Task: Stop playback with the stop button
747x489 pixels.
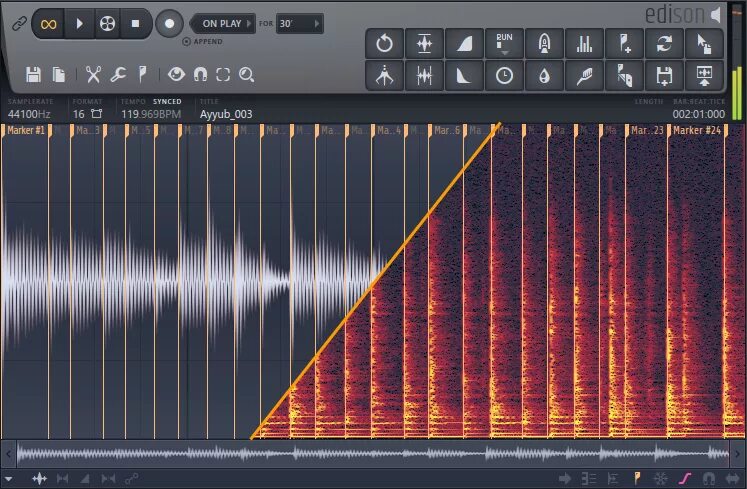Action: click(135, 24)
